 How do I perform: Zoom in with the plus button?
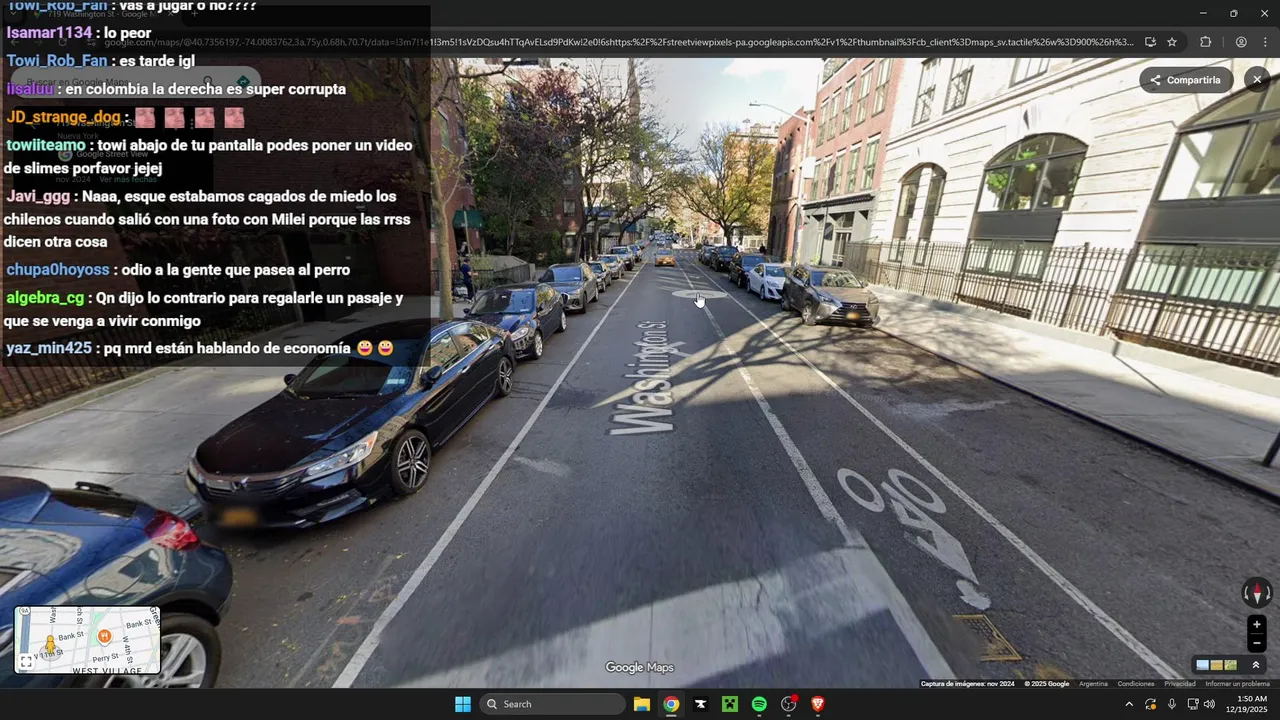click(x=1257, y=625)
